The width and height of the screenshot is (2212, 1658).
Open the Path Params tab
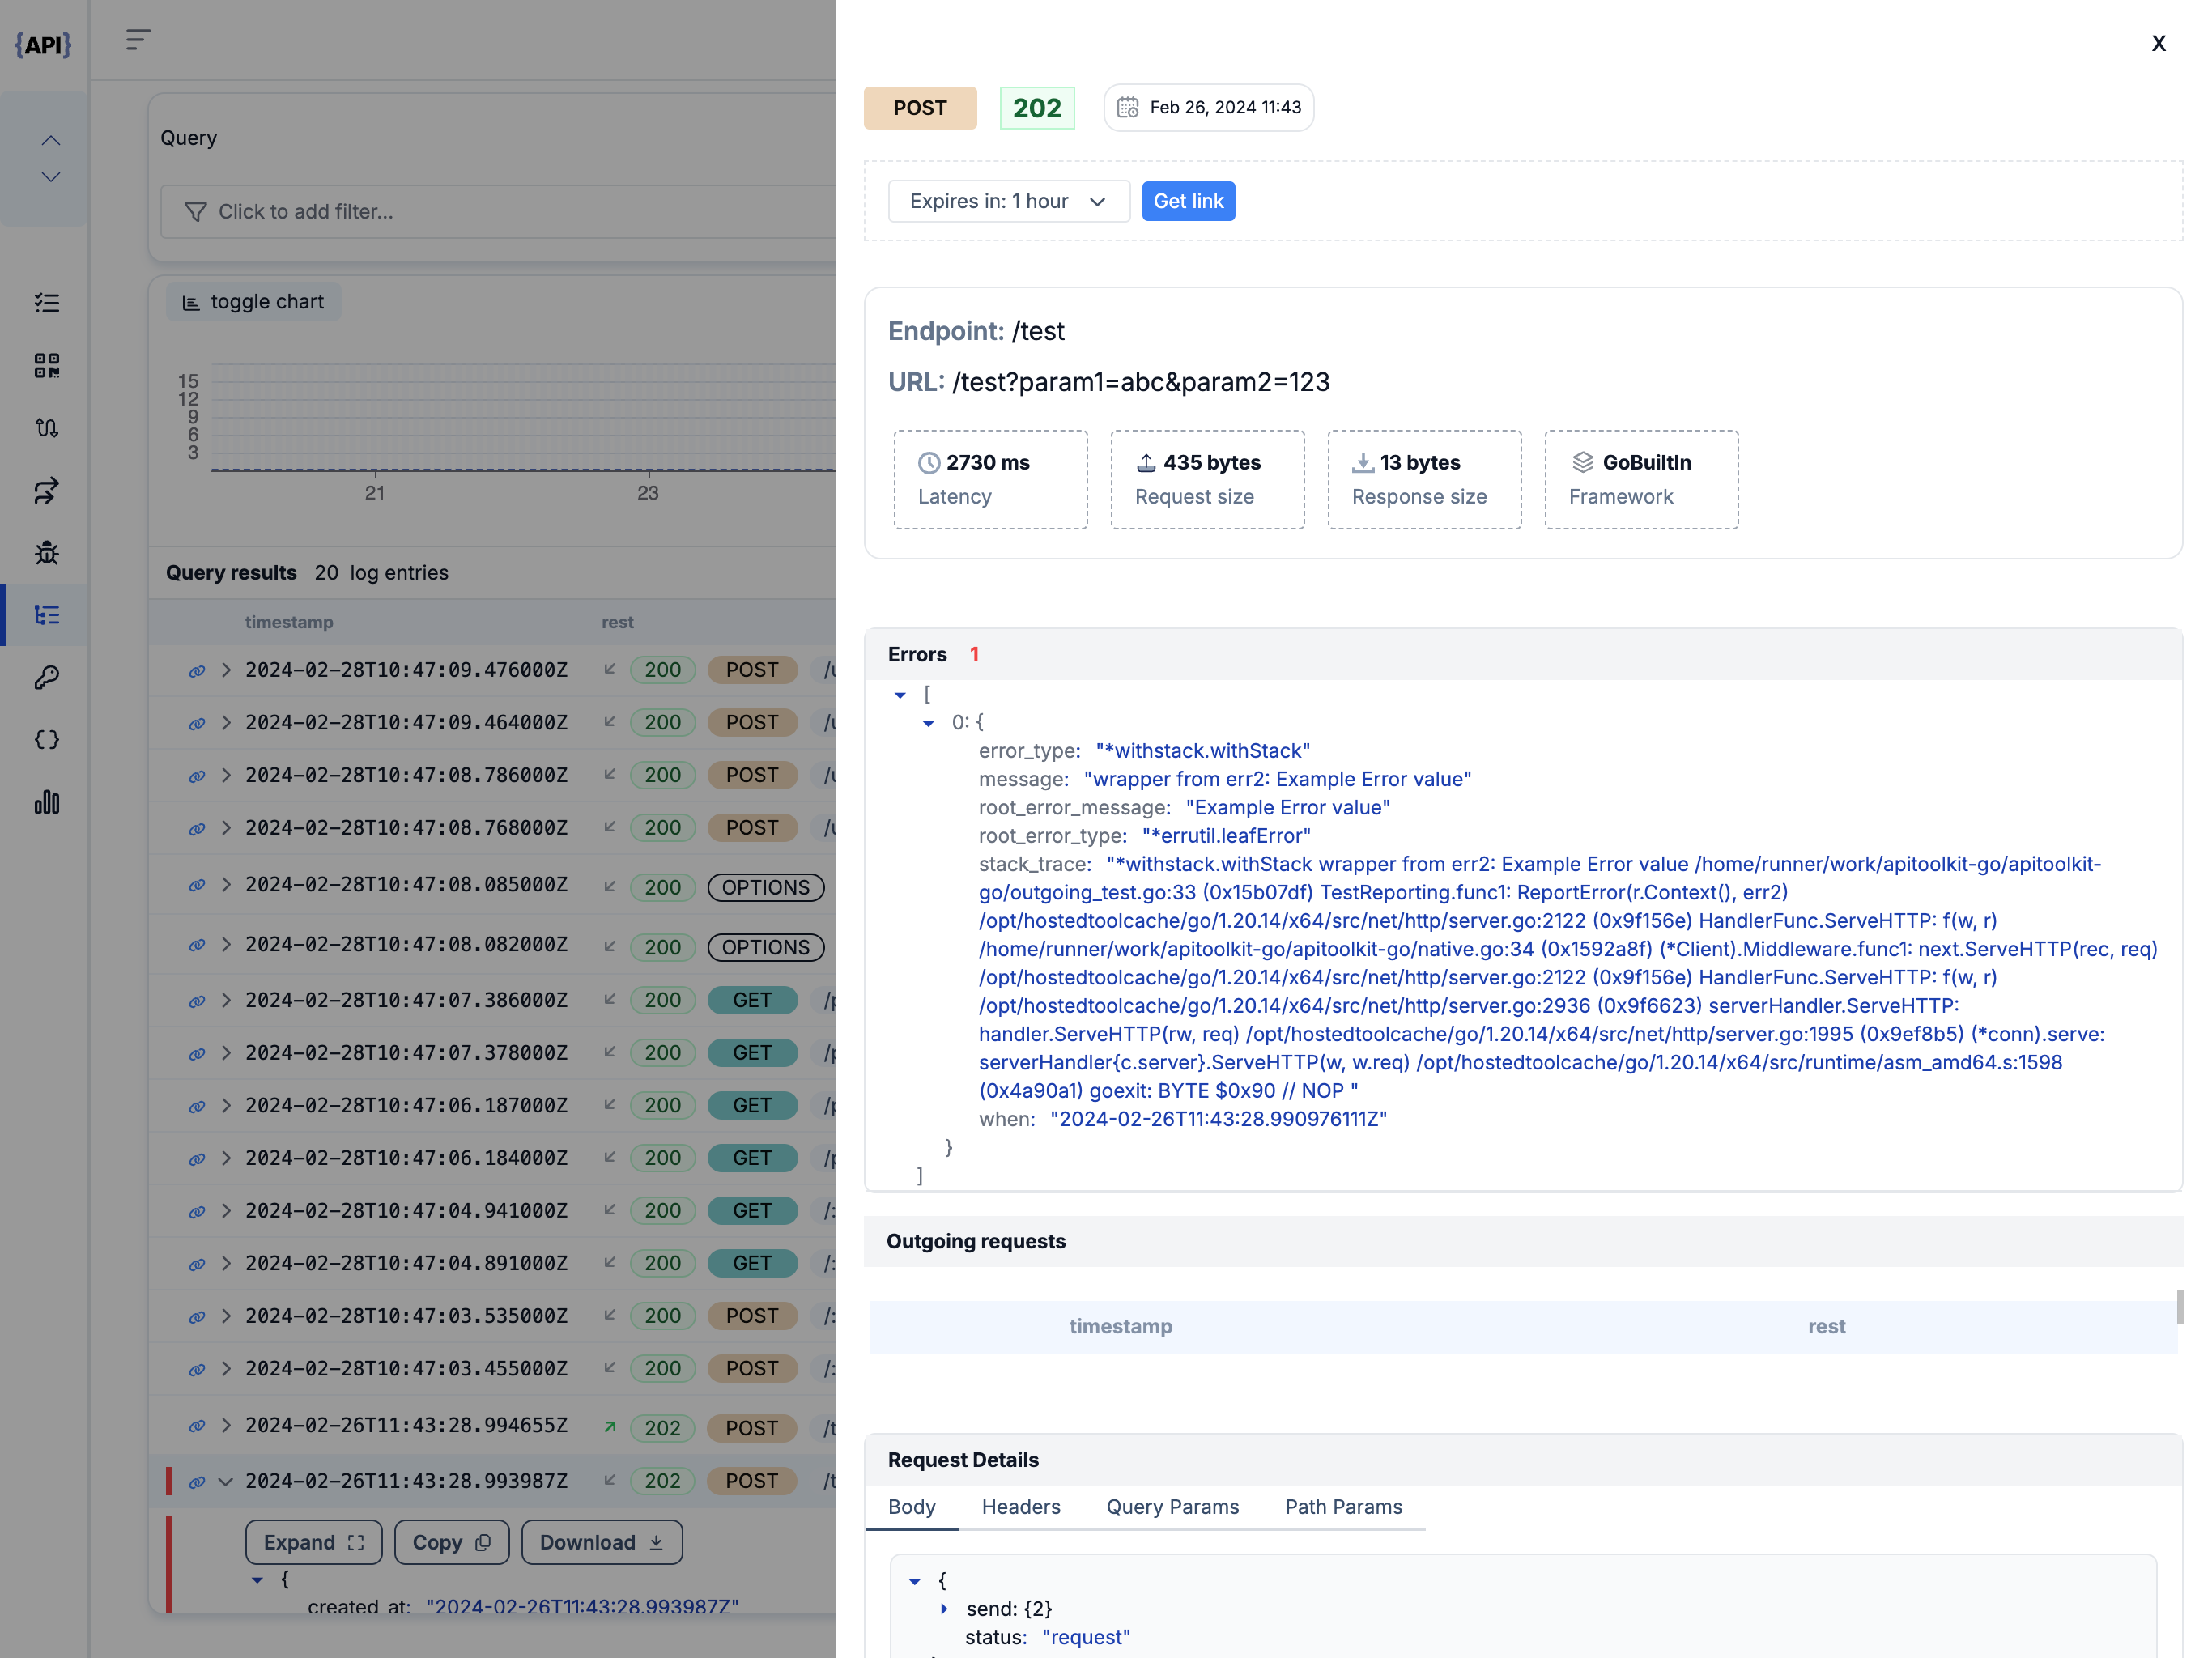click(x=1343, y=1507)
